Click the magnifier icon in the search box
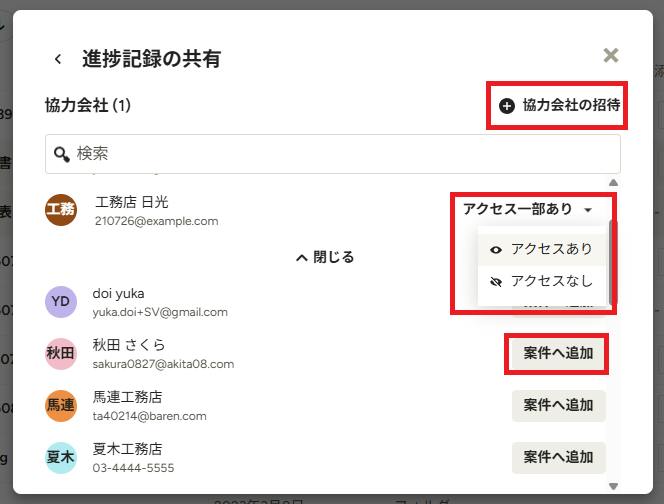This screenshot has height=504, width=664. click(62, 154)
